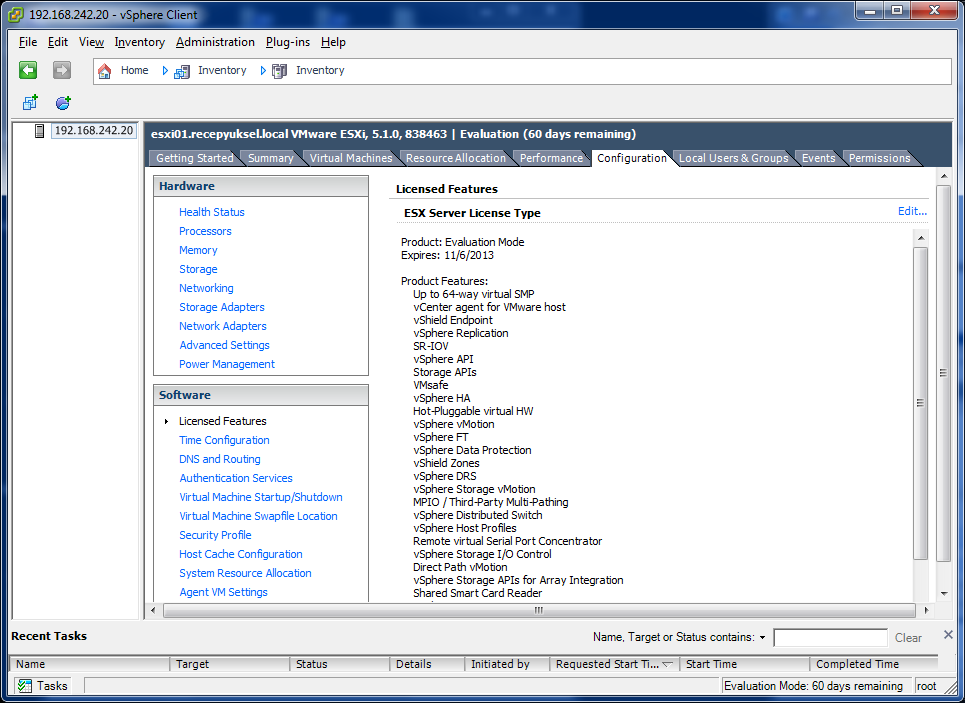Click the New Virtual Machine toolbar icon
This screenshot has width=965, height=703.
[30, 102]
